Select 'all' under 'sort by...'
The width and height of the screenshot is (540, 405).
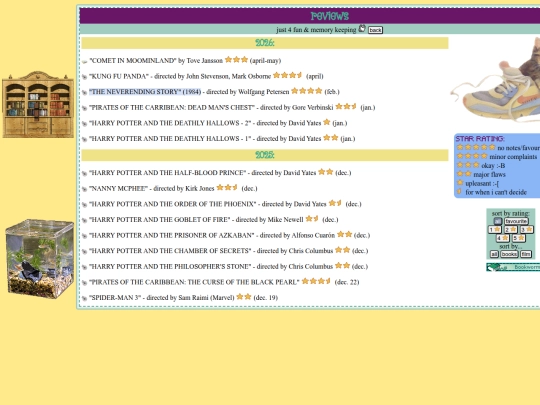494,254
